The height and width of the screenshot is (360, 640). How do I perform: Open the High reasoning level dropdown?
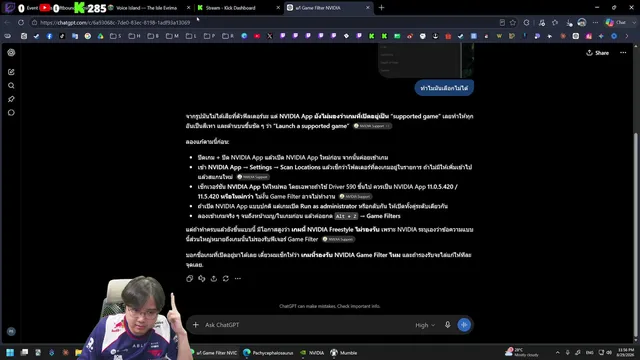425,325
